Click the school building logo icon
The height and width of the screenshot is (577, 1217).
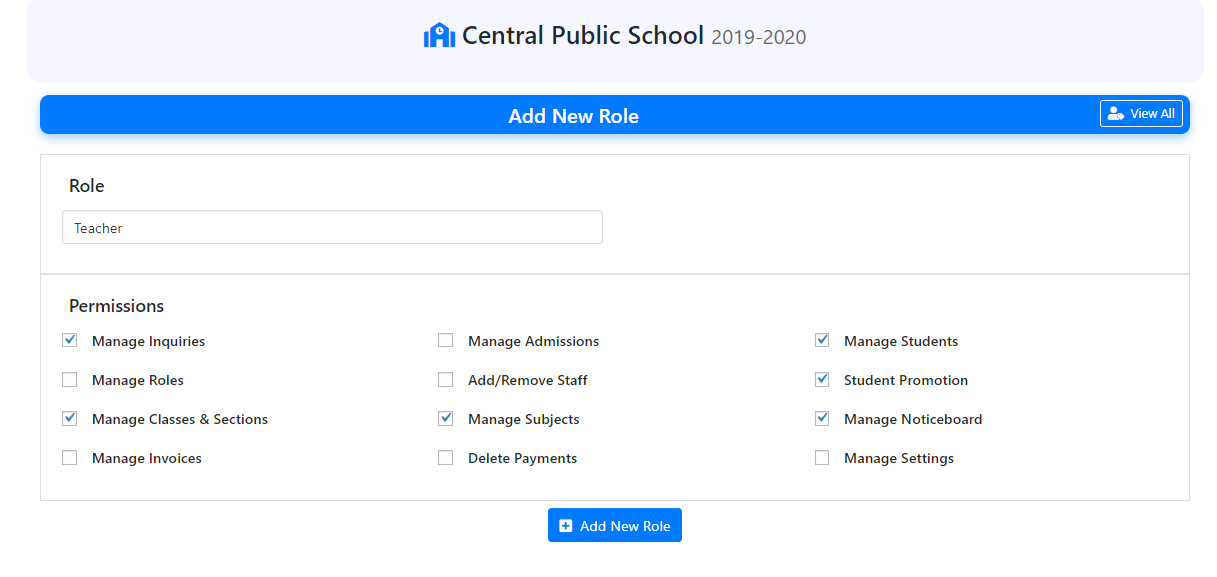pyautogui.click(x=439, y=36)
